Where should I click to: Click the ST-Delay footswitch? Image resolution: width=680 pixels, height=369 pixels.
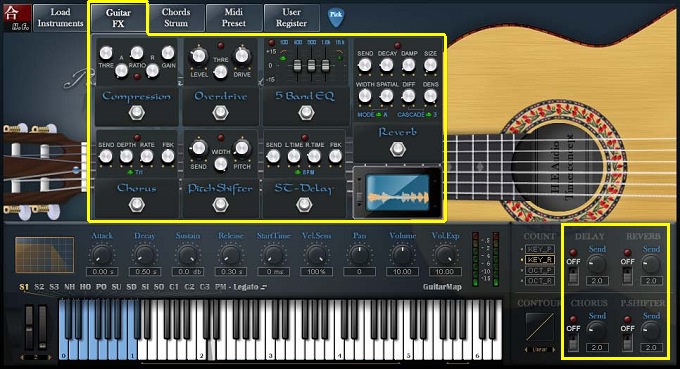pyautogui.click(x=304, y=204)
